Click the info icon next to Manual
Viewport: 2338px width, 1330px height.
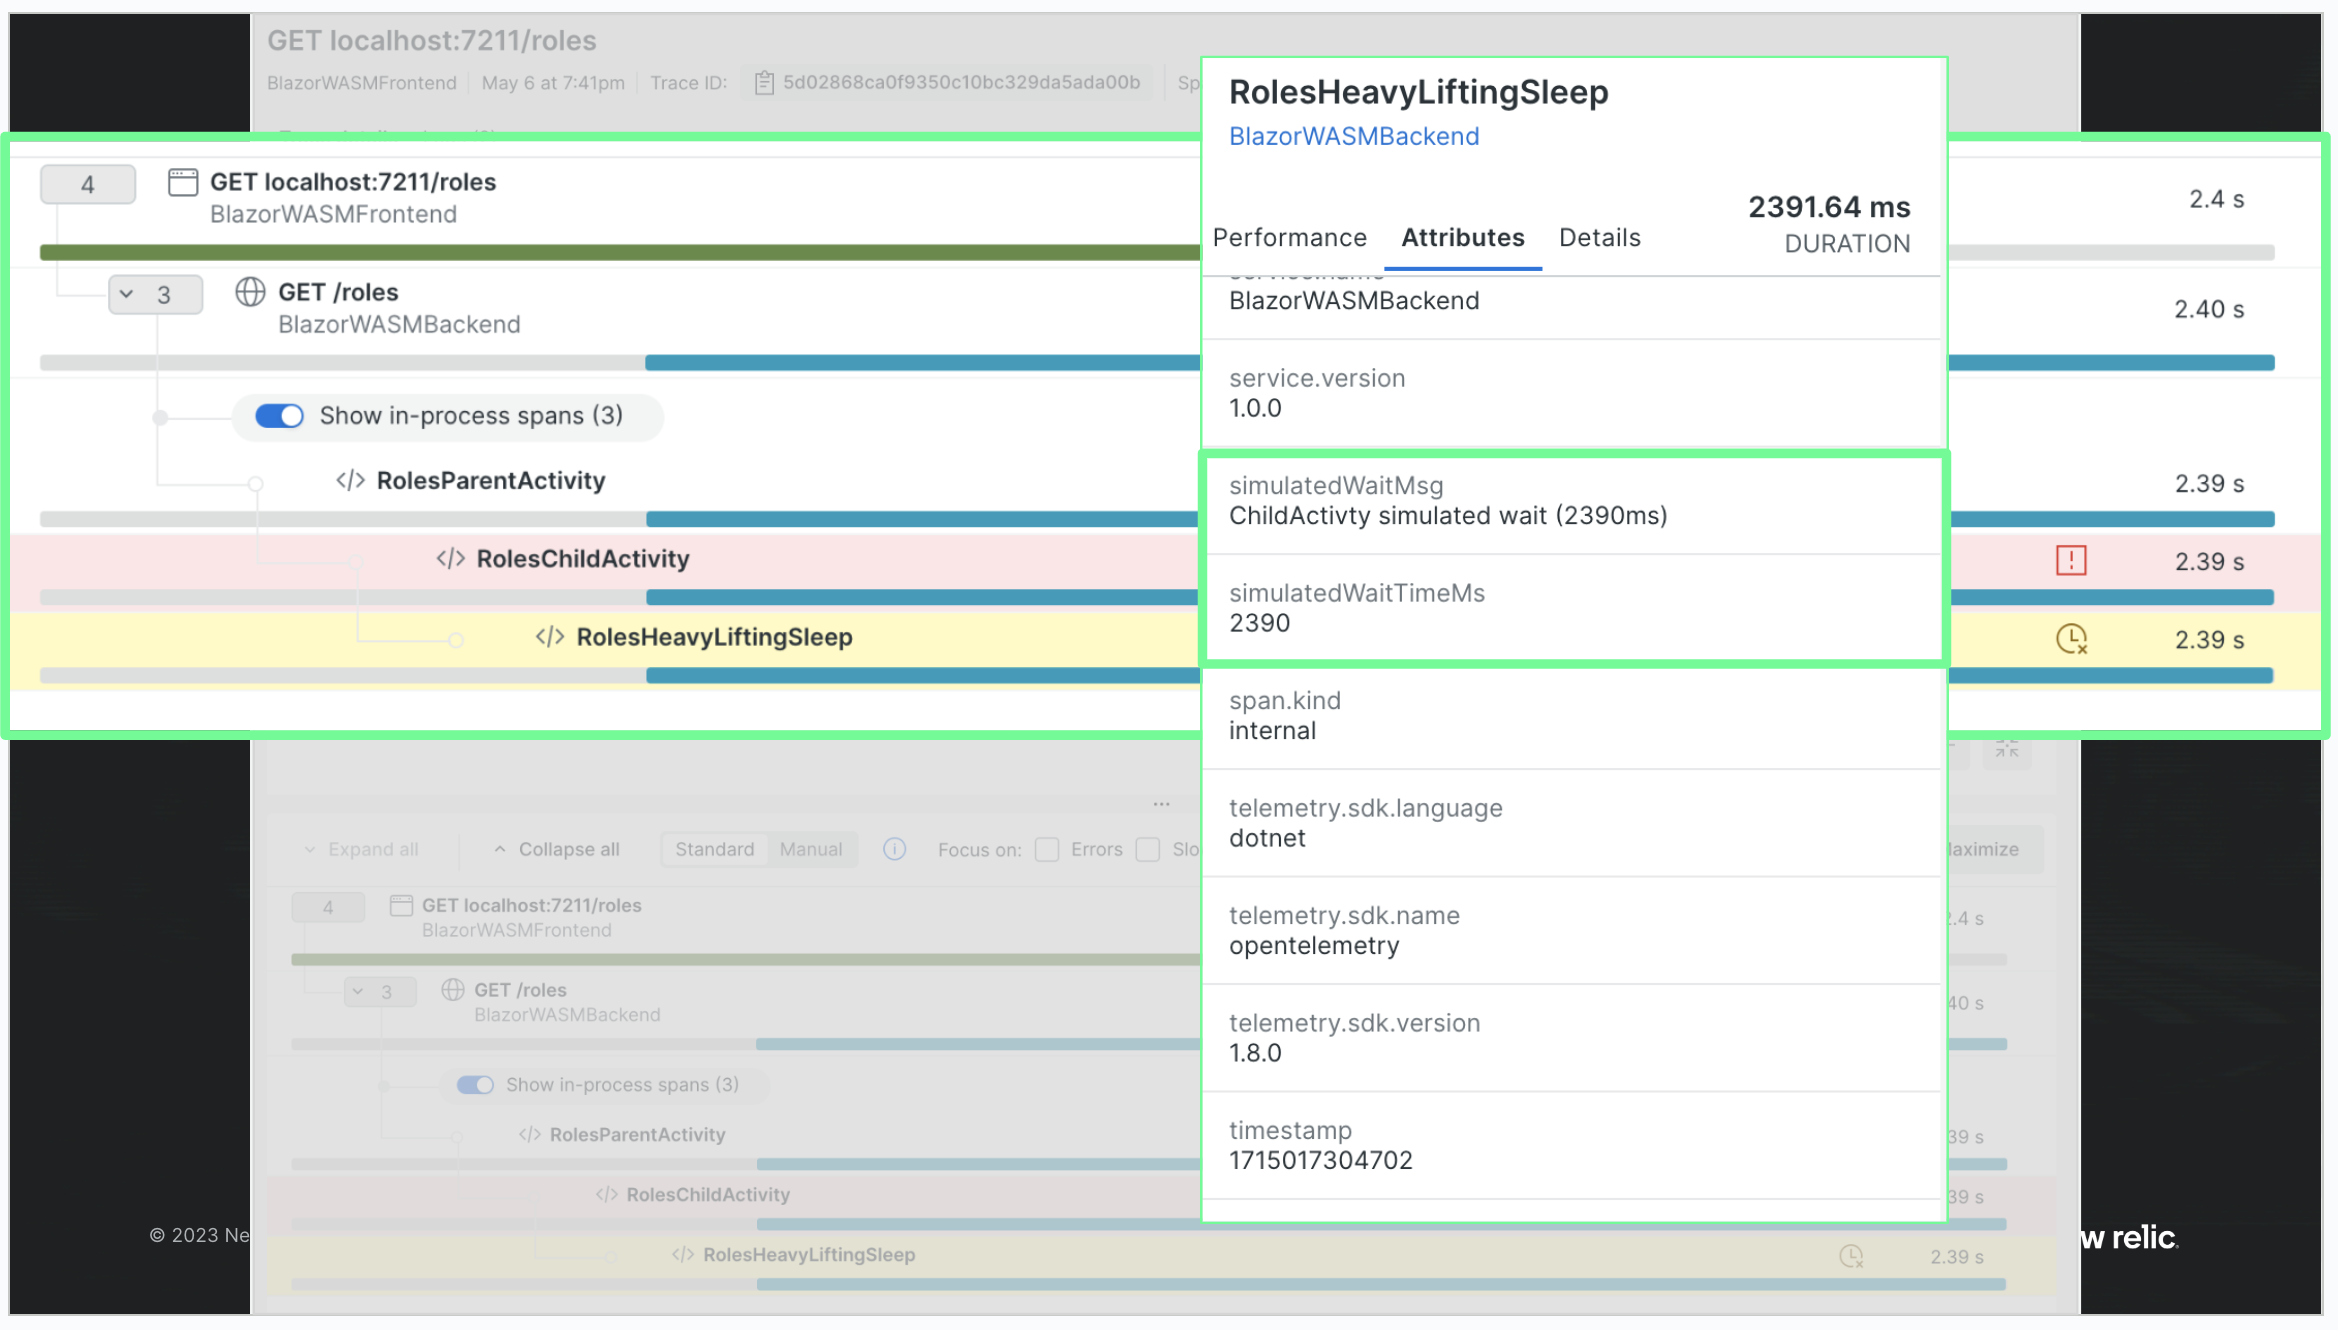pos(894,849)
